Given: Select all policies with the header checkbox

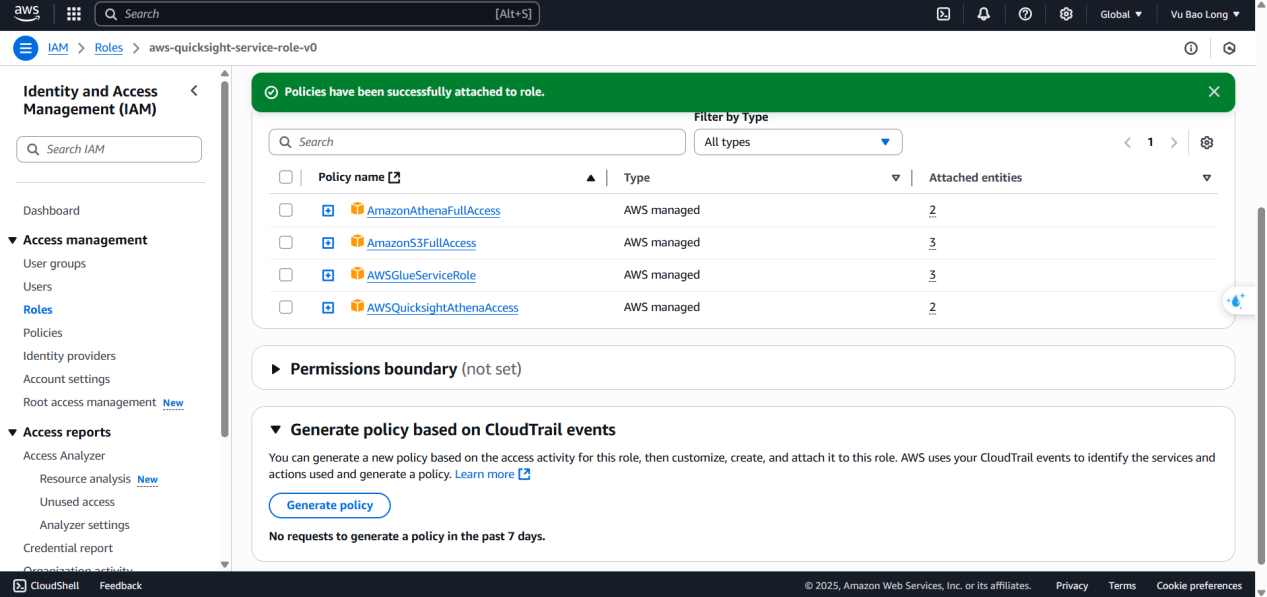Looking at the screenshot, I should 286,177.
